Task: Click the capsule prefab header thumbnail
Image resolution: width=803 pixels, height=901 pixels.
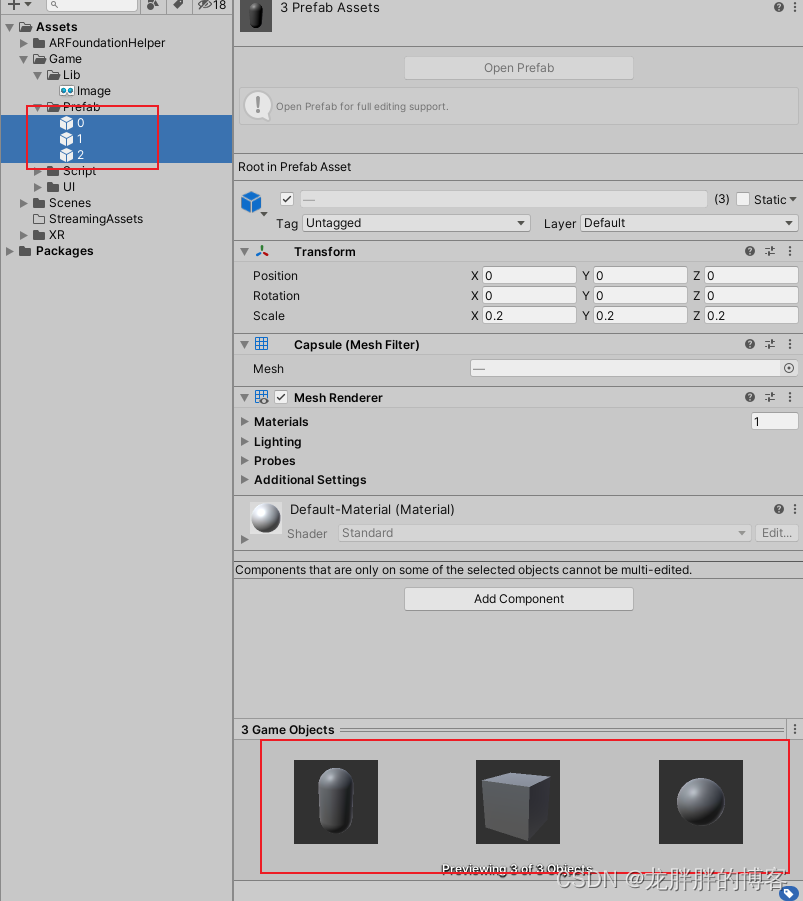Action: point(256,16)
